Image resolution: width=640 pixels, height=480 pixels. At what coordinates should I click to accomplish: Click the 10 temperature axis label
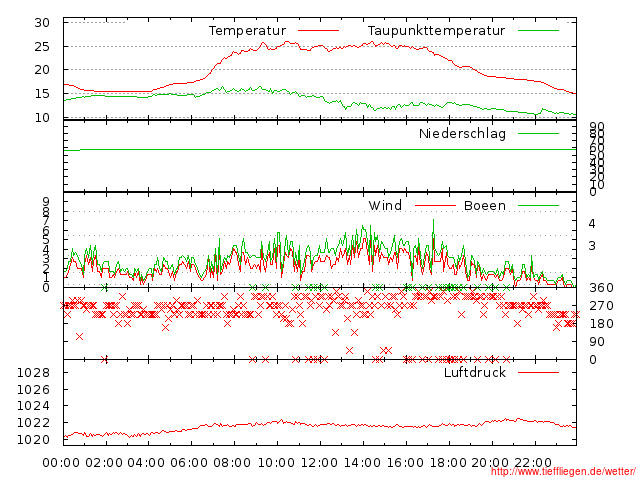(42, 118)
